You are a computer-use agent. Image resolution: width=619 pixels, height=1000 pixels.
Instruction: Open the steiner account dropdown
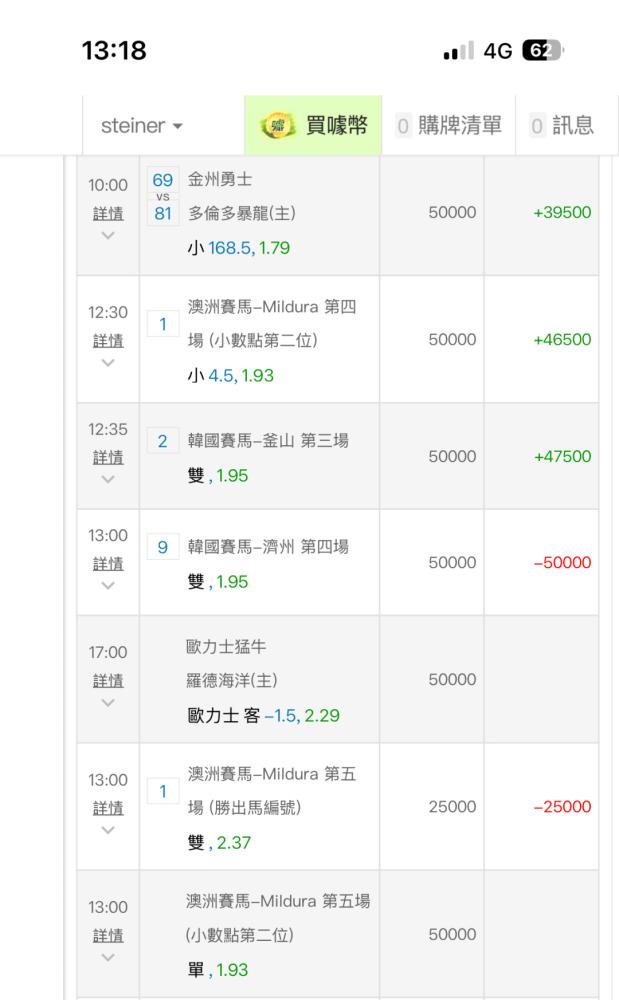pos(142,126)
